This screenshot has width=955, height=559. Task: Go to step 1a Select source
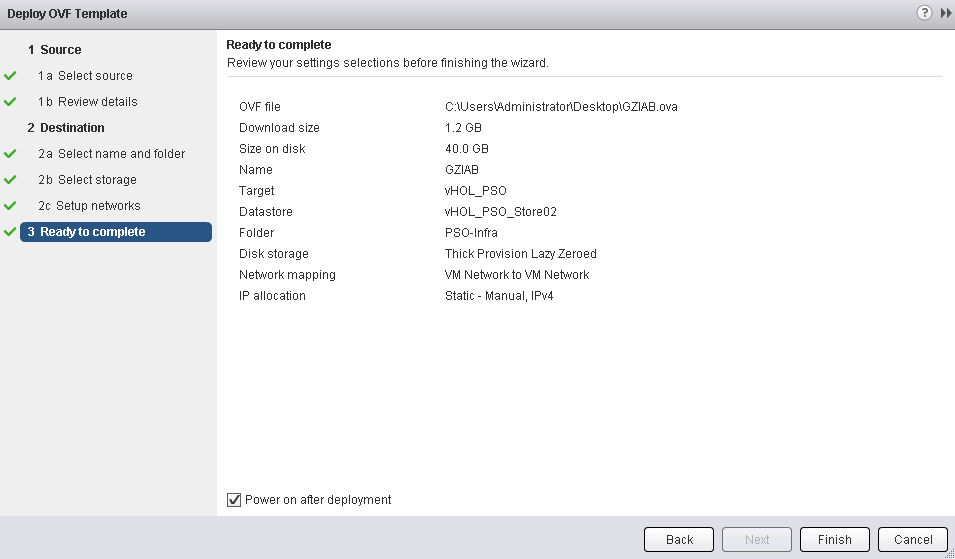click(x=95, y=76)
